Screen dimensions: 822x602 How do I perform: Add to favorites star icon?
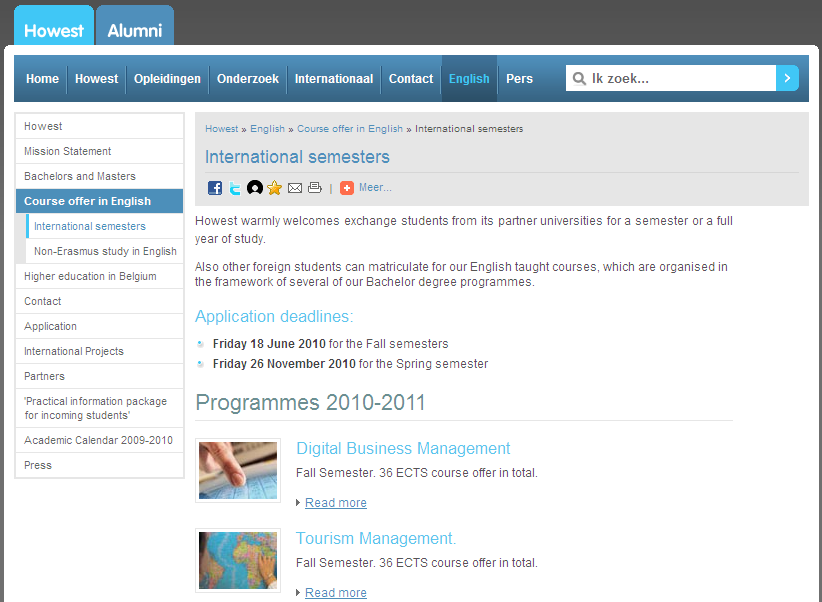click(x=274, y=188)
